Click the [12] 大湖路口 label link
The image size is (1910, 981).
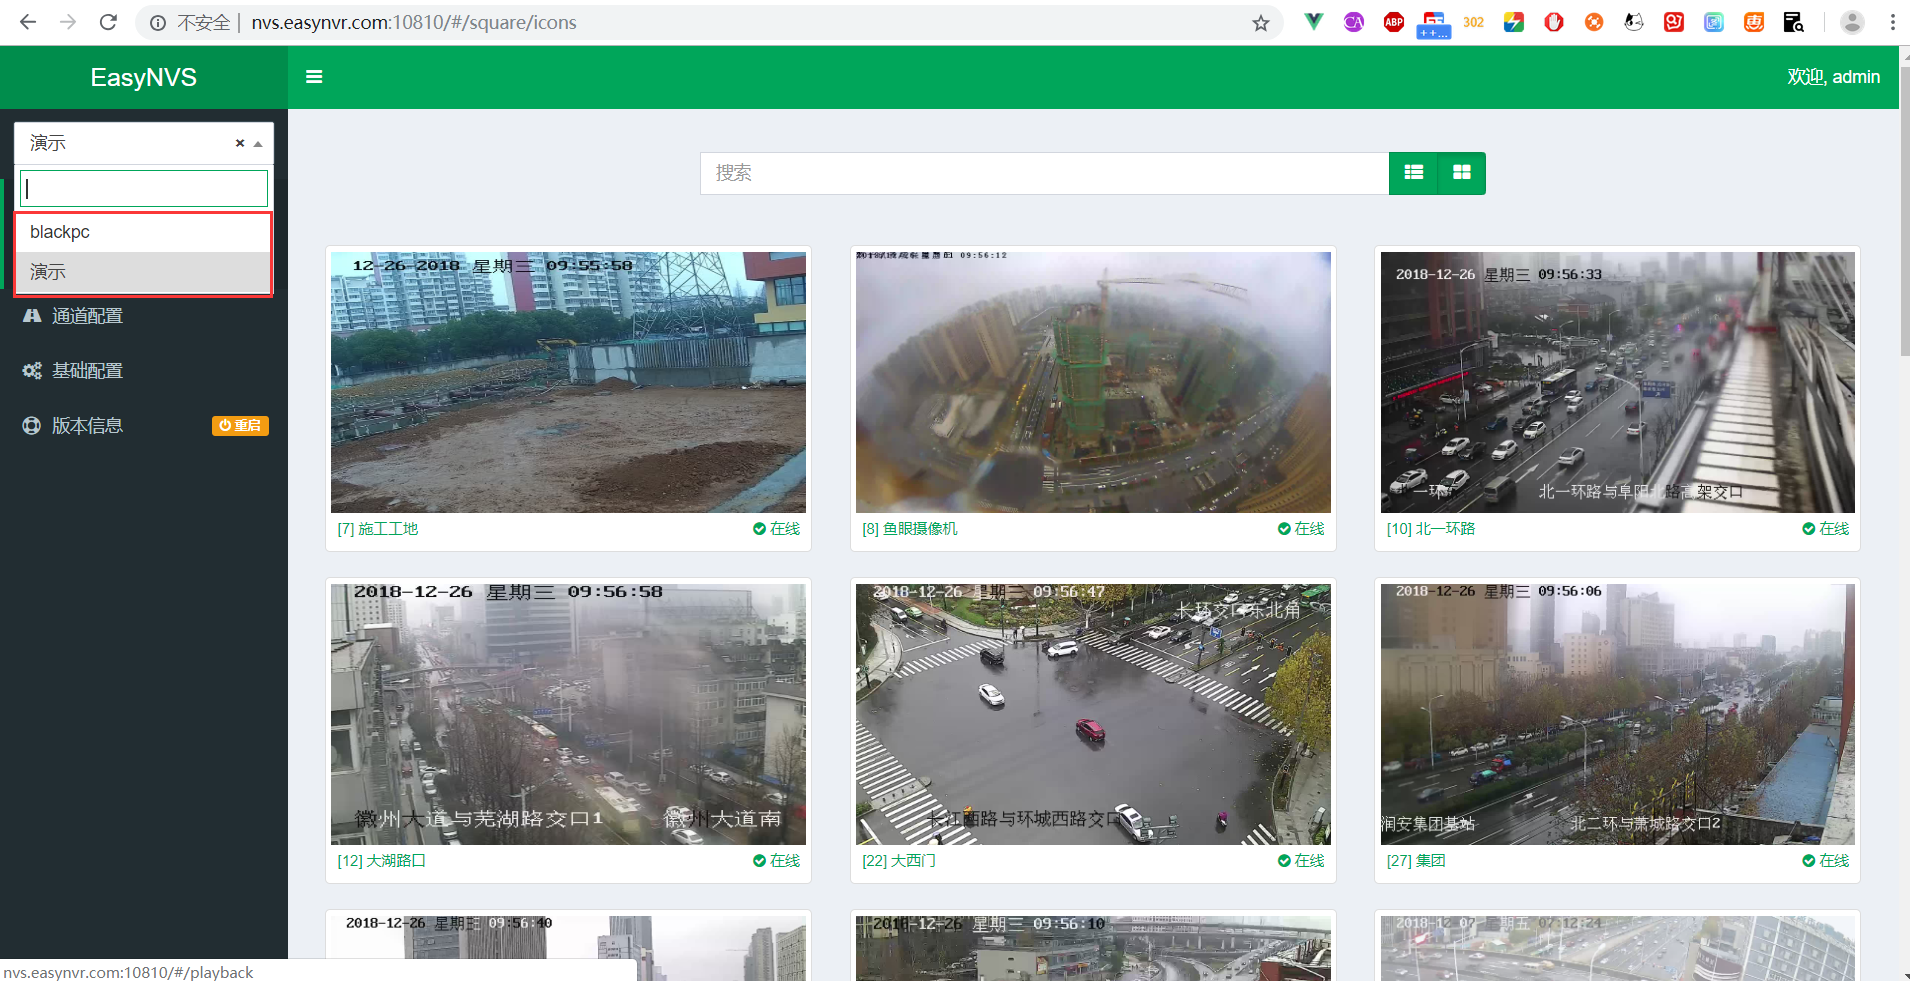tap(381, 861)
